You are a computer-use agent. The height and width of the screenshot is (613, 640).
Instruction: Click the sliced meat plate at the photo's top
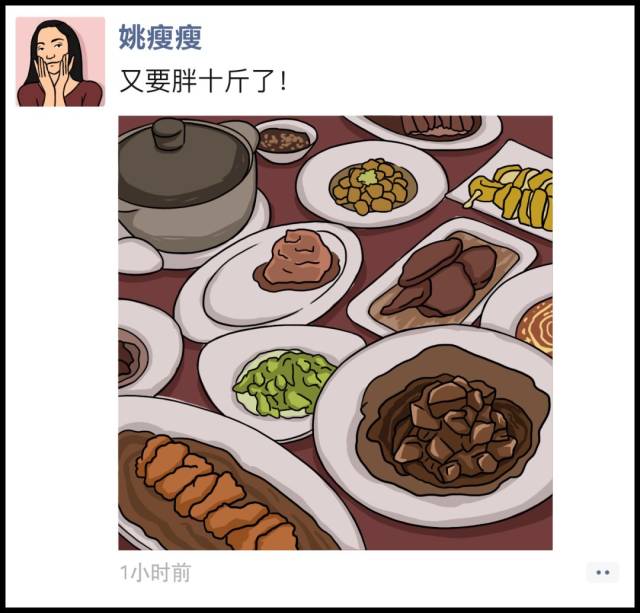click(x=424, y=127)
